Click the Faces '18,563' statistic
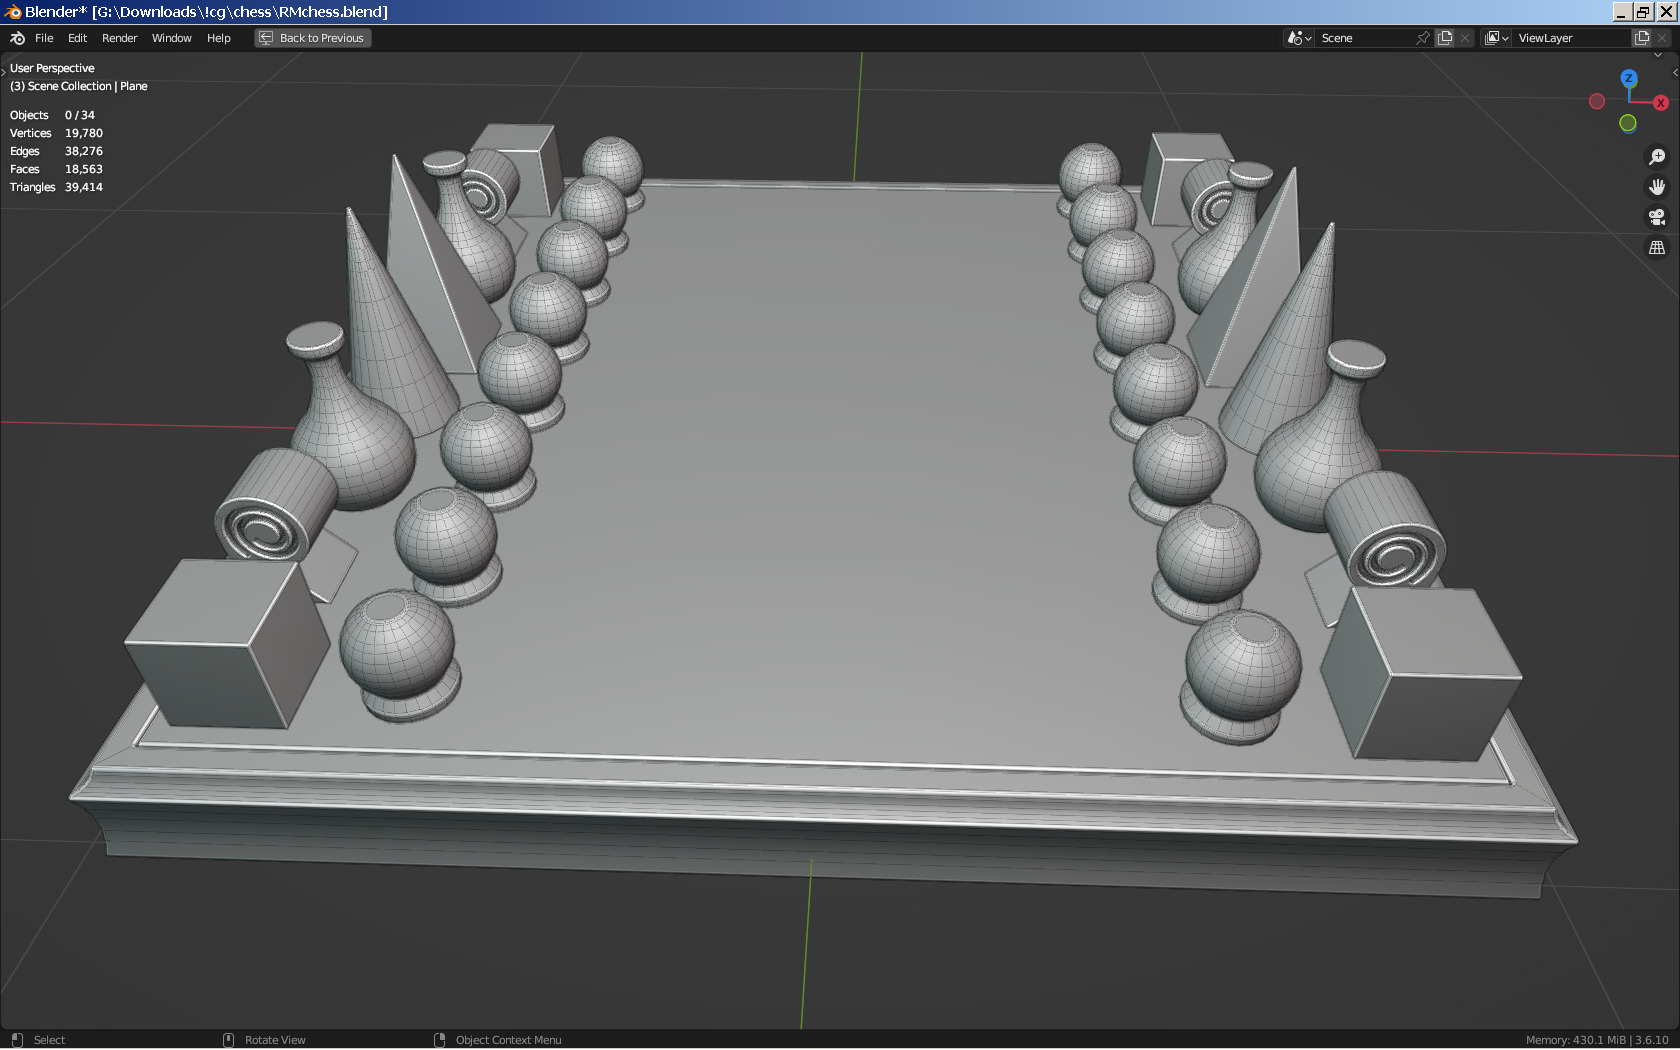 [84, 169]
